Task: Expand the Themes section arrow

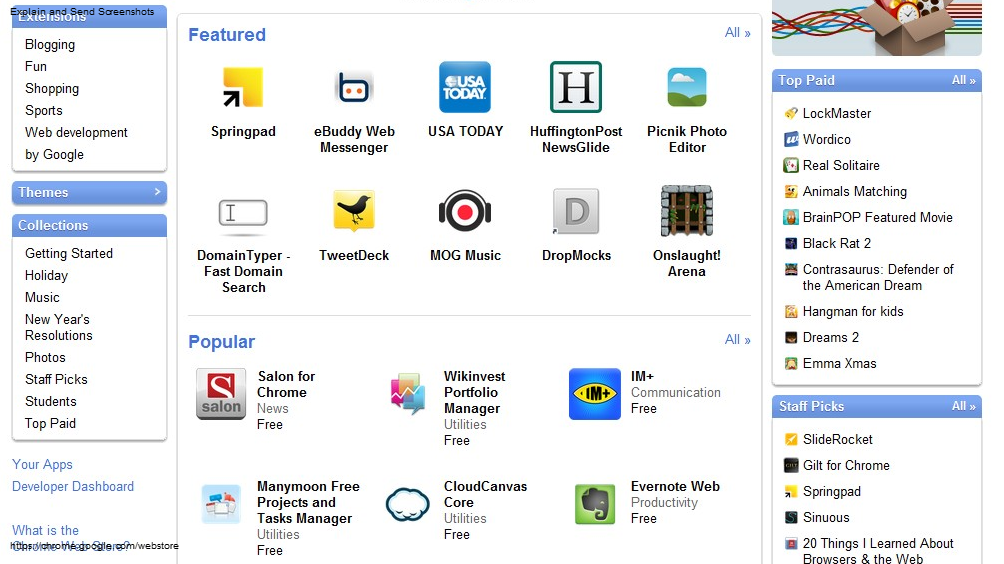Action: [x=157, y=191]
